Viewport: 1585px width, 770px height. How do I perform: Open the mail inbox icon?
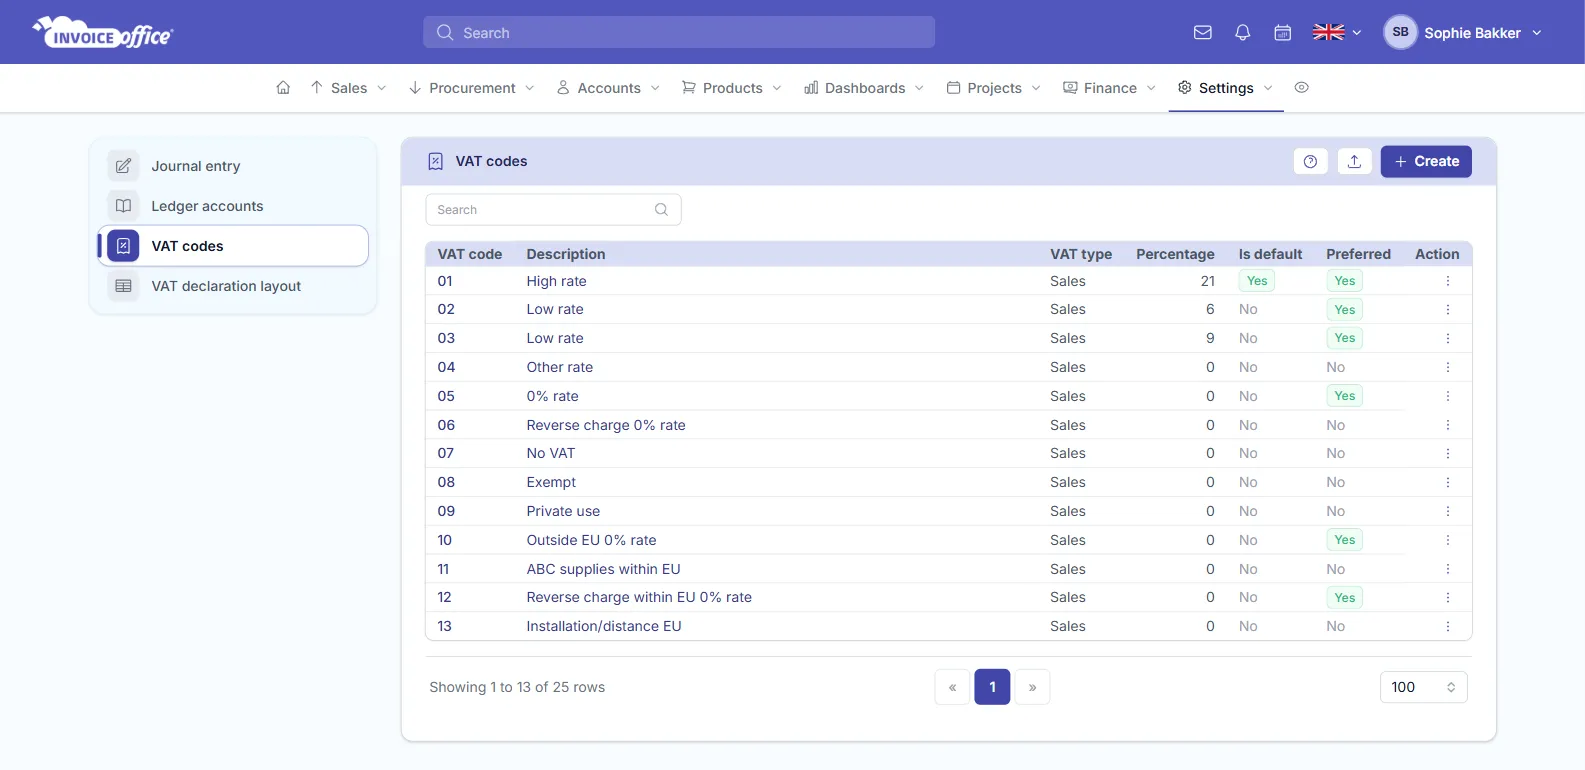(1203, 33)
